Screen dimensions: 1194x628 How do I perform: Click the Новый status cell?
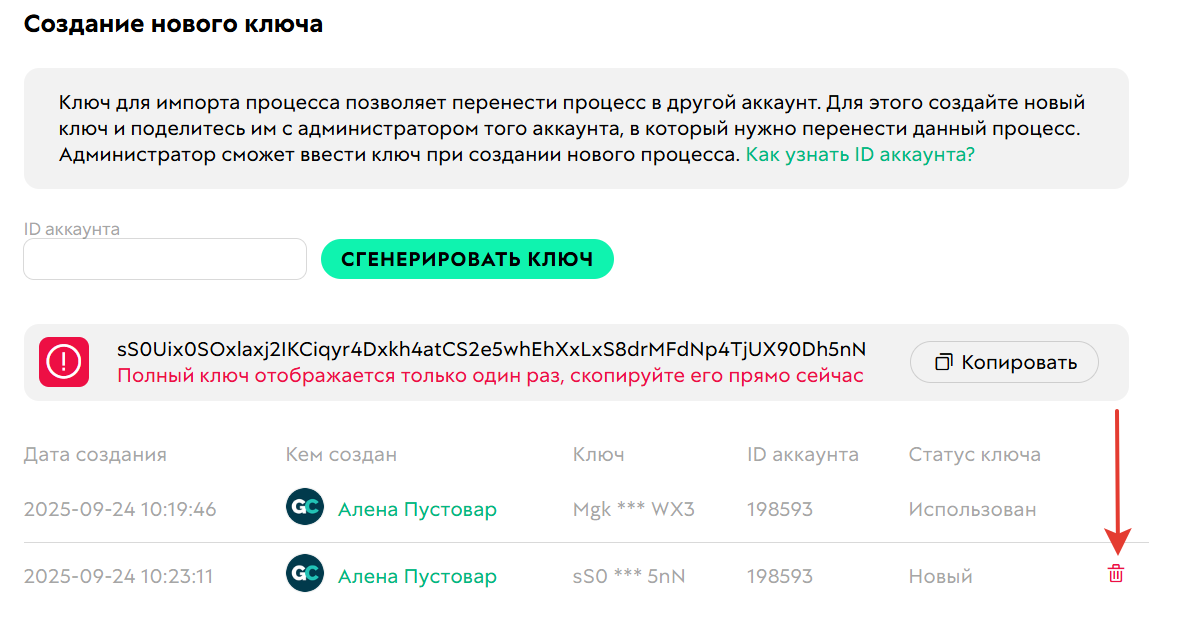[940, 576]
